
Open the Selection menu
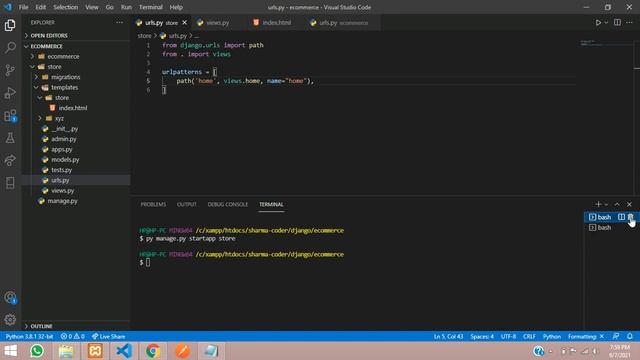point(65,7)
